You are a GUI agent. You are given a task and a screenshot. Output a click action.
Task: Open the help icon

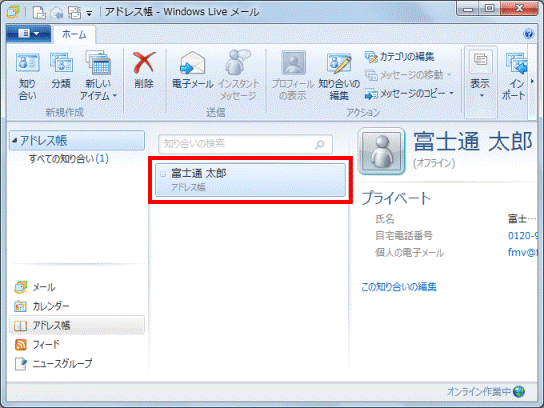528,34
